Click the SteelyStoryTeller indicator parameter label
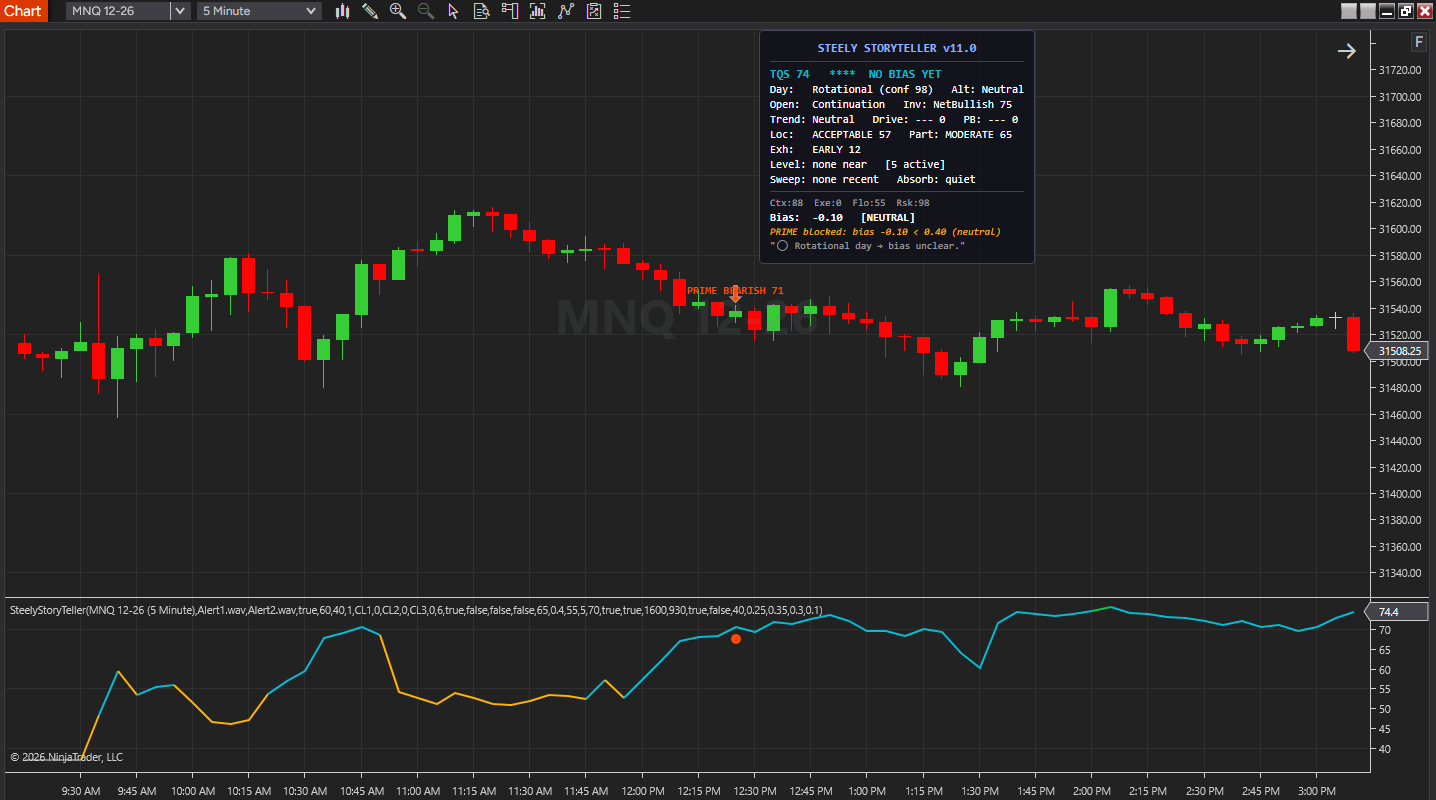Image resolution: width=1436 pixels, height=800 pixels. [416, 609]
